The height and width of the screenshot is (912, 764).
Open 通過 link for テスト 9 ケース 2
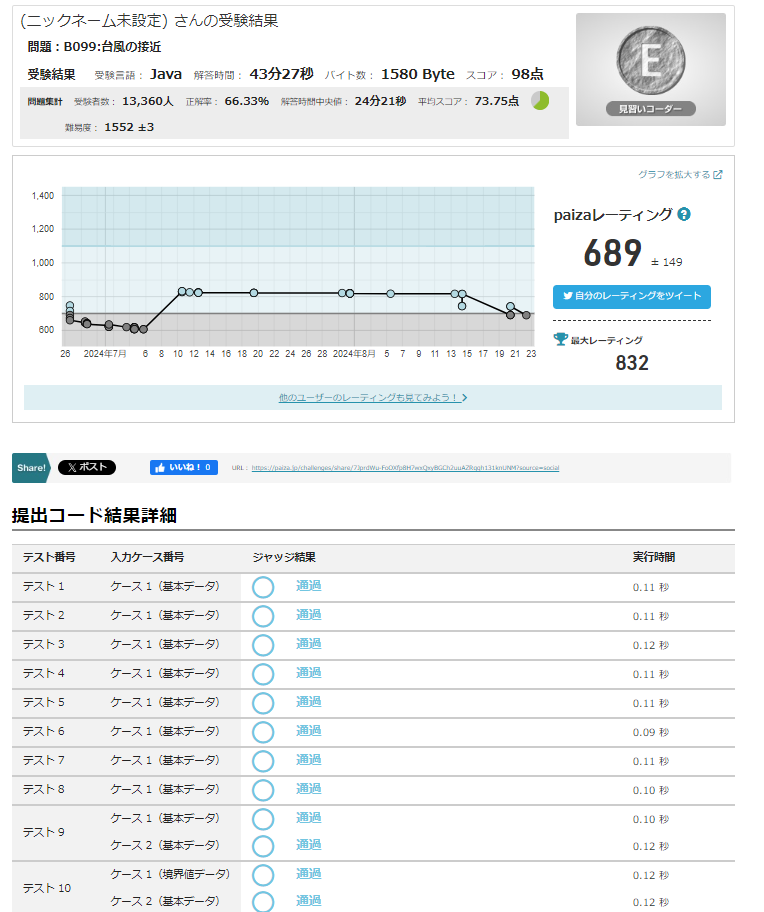(x=308, y=845)
